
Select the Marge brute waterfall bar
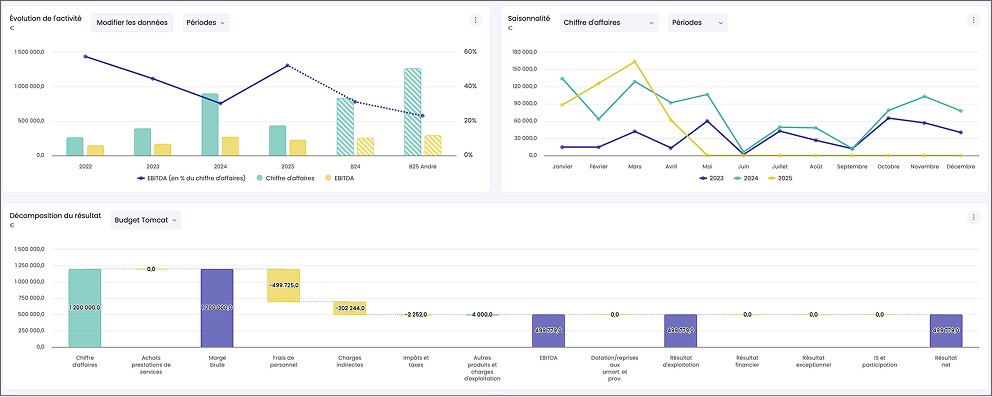click(217, 308)
